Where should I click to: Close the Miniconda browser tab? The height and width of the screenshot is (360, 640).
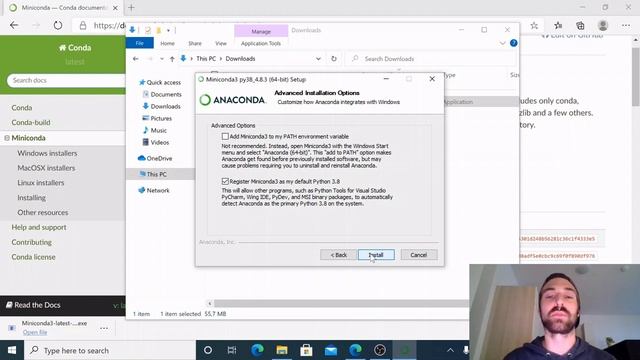point(115,8)
